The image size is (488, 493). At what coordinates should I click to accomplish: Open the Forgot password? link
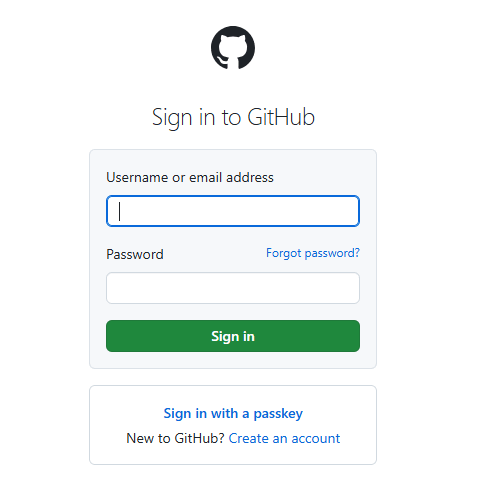click(x=313, y=253)
